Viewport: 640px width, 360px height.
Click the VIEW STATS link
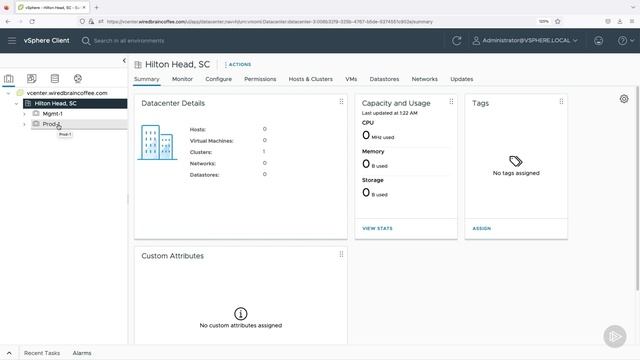coord(377,229)
